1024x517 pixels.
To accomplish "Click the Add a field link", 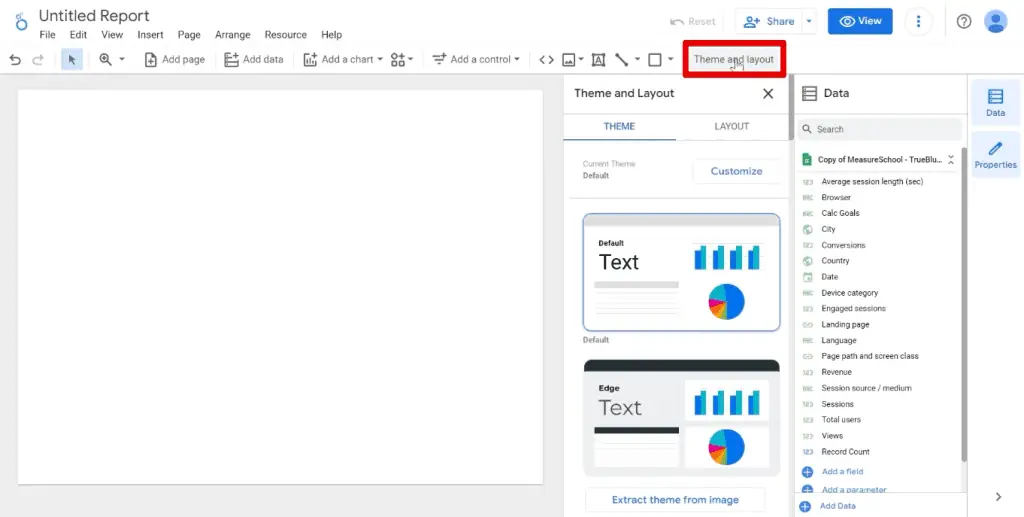I will point(842,471).
